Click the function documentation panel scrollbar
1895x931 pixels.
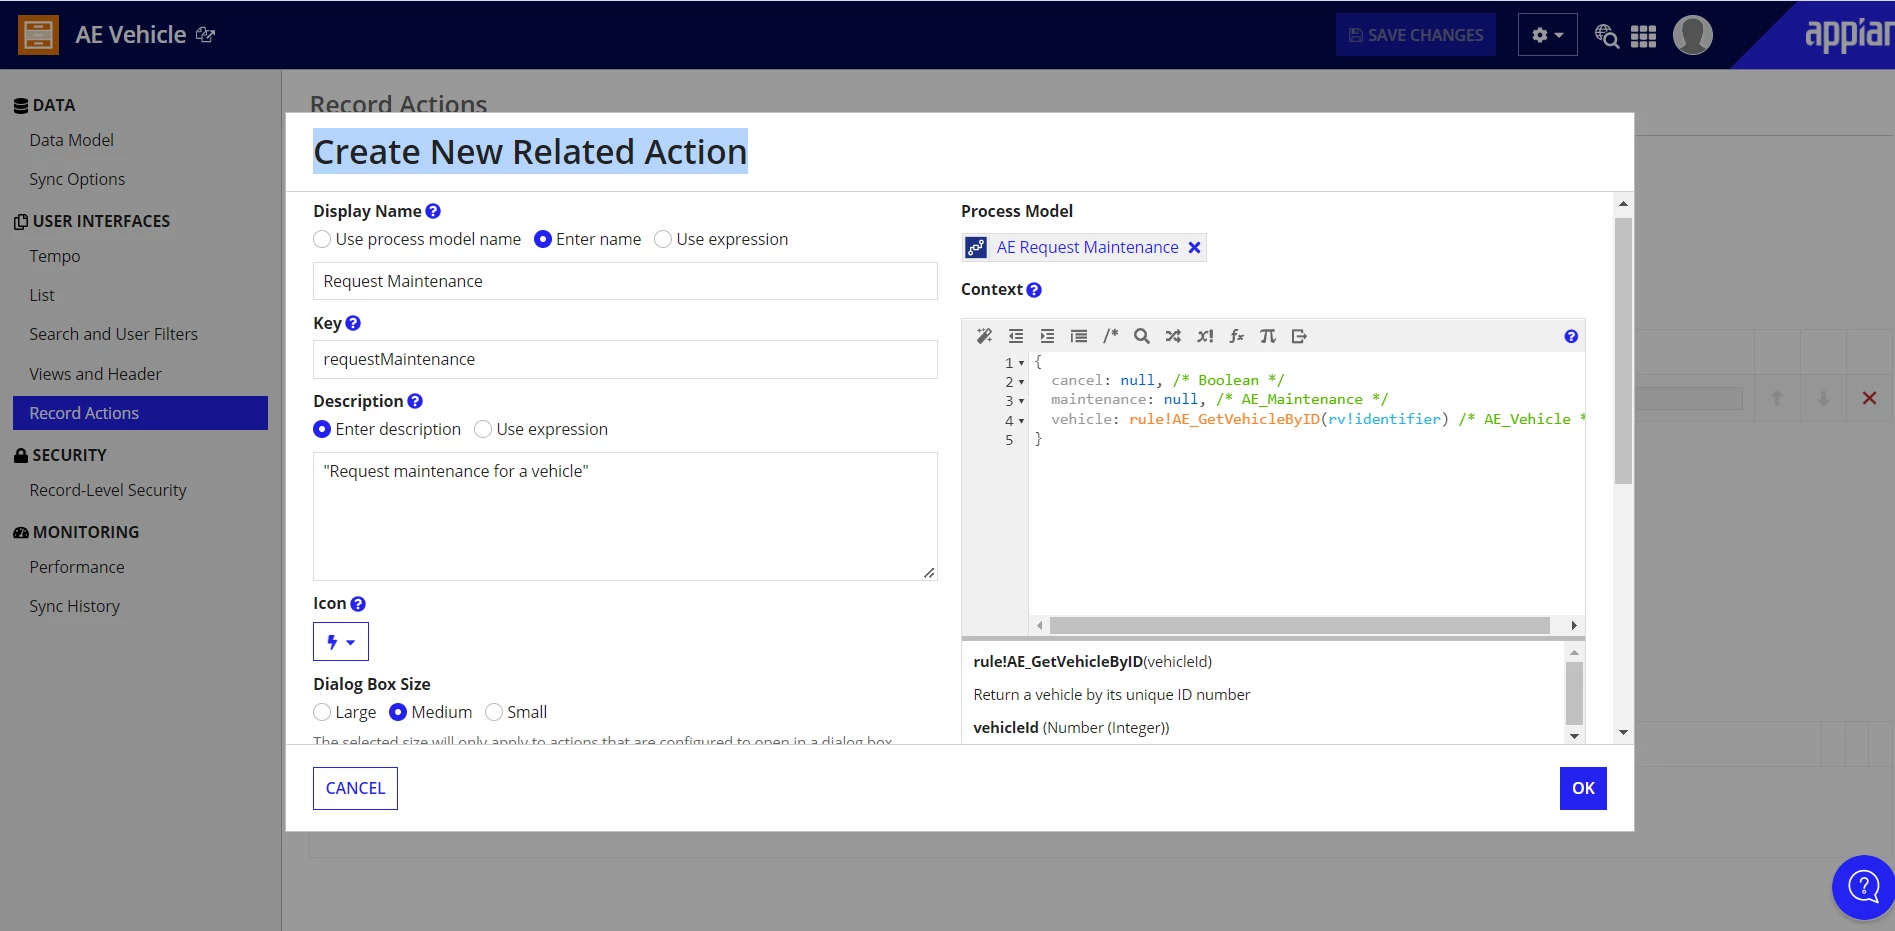[x=1574, y=692]
